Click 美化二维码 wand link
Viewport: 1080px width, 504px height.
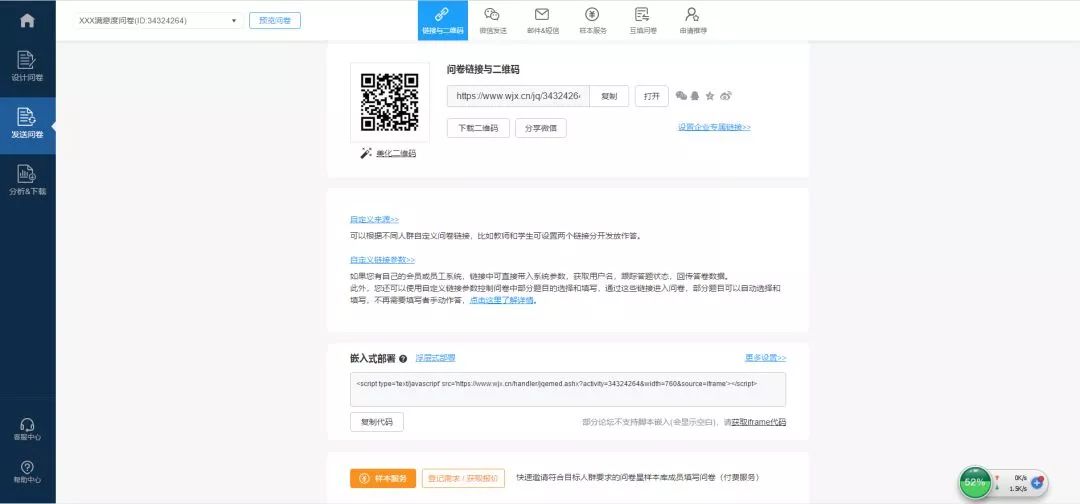coord(389,153)
